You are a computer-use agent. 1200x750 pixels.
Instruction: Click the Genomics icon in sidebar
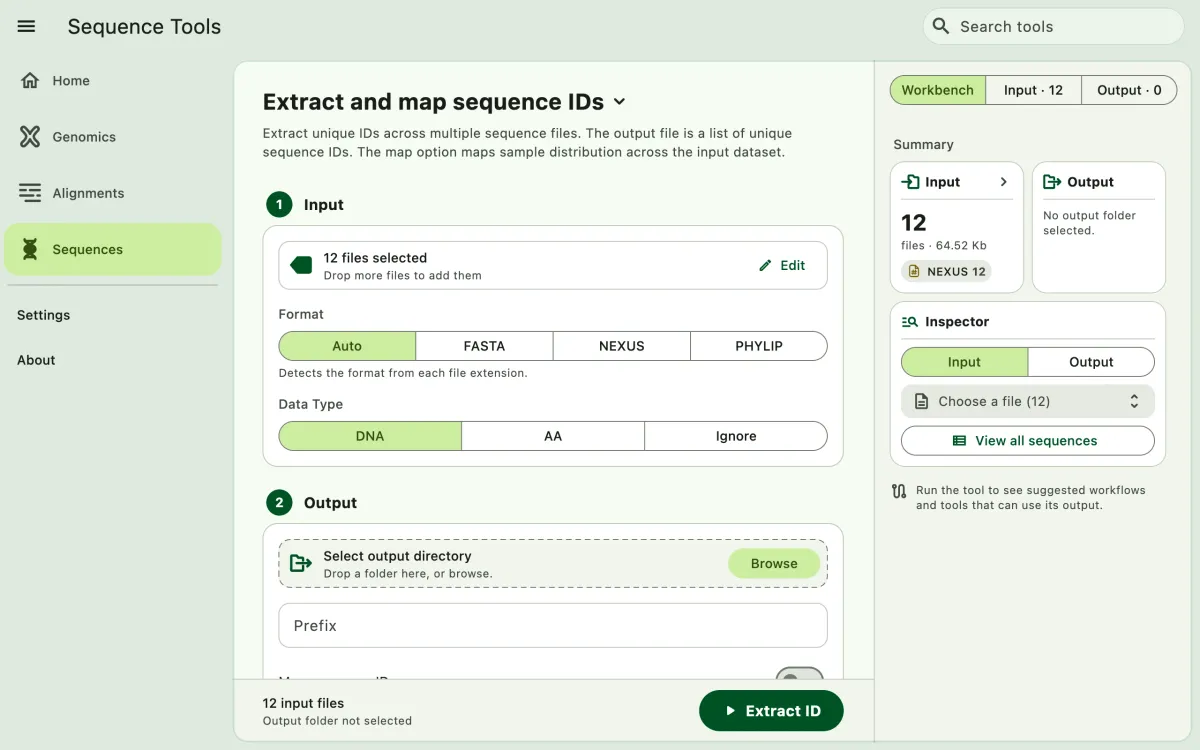pos(30,137)
